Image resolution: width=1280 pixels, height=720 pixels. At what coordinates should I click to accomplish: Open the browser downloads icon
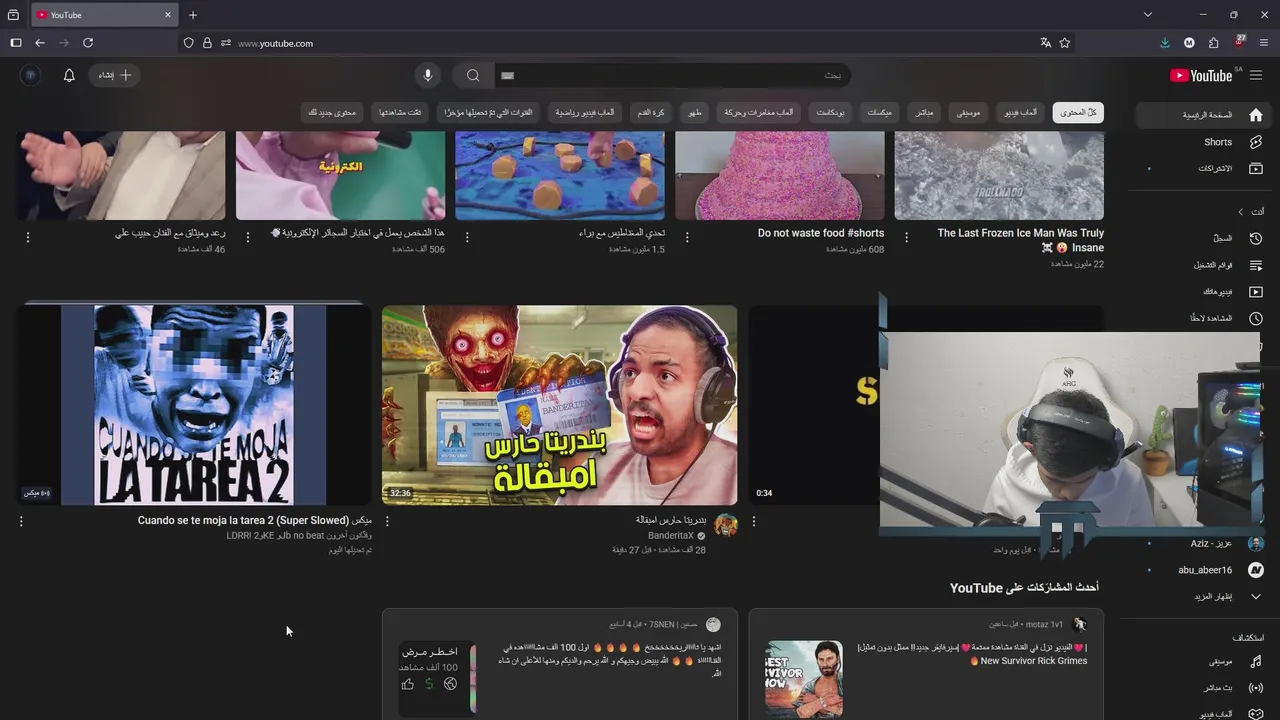[x=1165, y=43]
